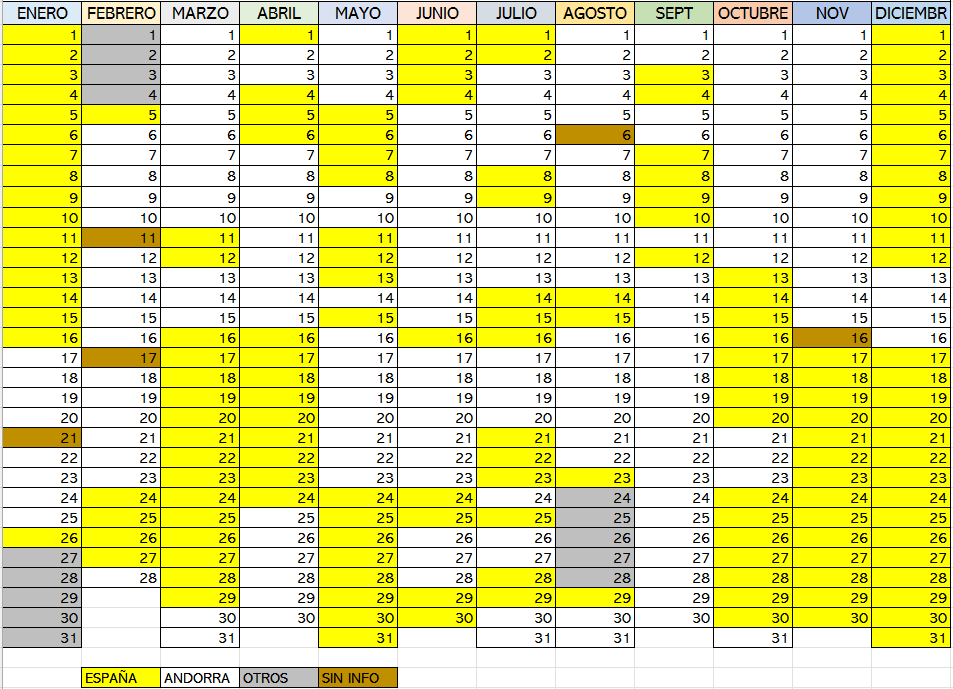Select gray cell 1 in FEBRERO column

(x=121, y=35)
